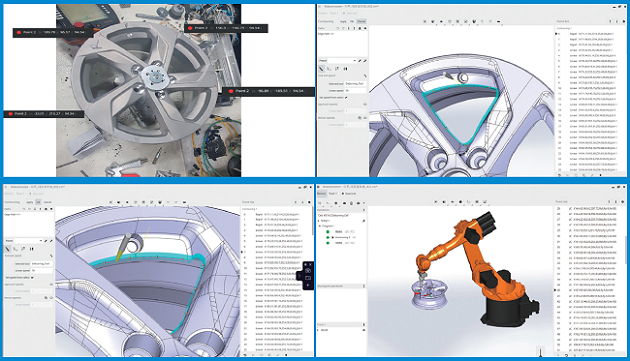Expand the Program tree node in robot window
Screen dimensions: 630x361
pos(320,226)
